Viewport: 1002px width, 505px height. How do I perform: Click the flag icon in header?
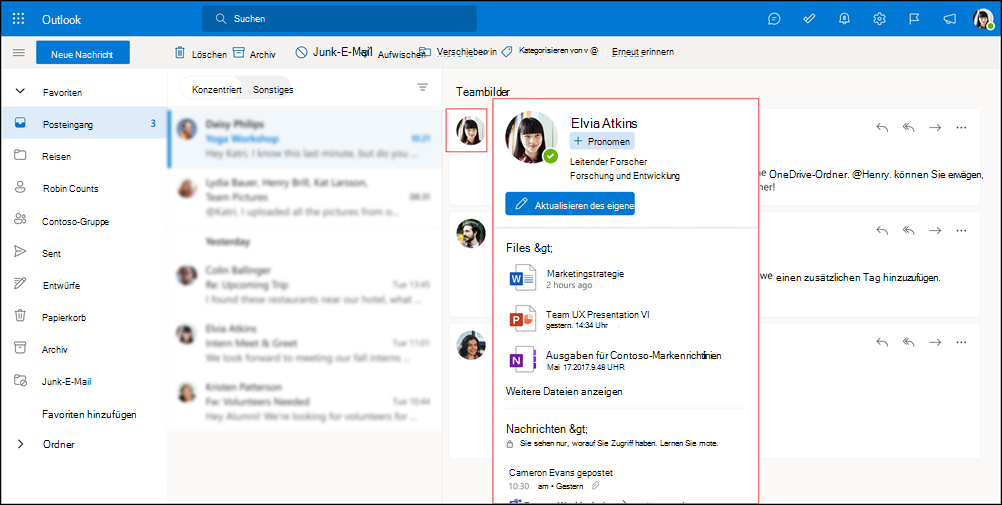pyautogui.click(x=914, y=19)
